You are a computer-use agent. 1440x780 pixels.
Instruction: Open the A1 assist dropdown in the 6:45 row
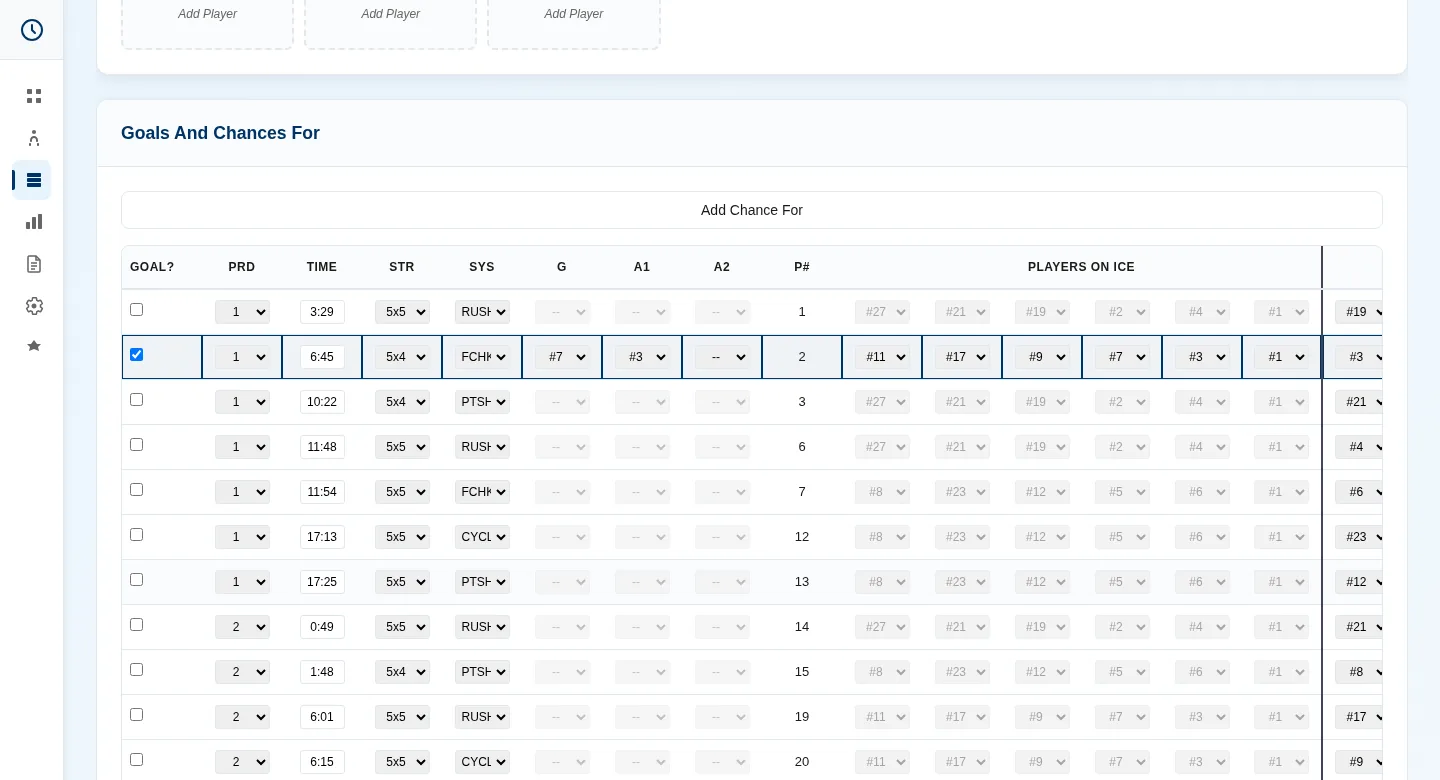point(642,357)
